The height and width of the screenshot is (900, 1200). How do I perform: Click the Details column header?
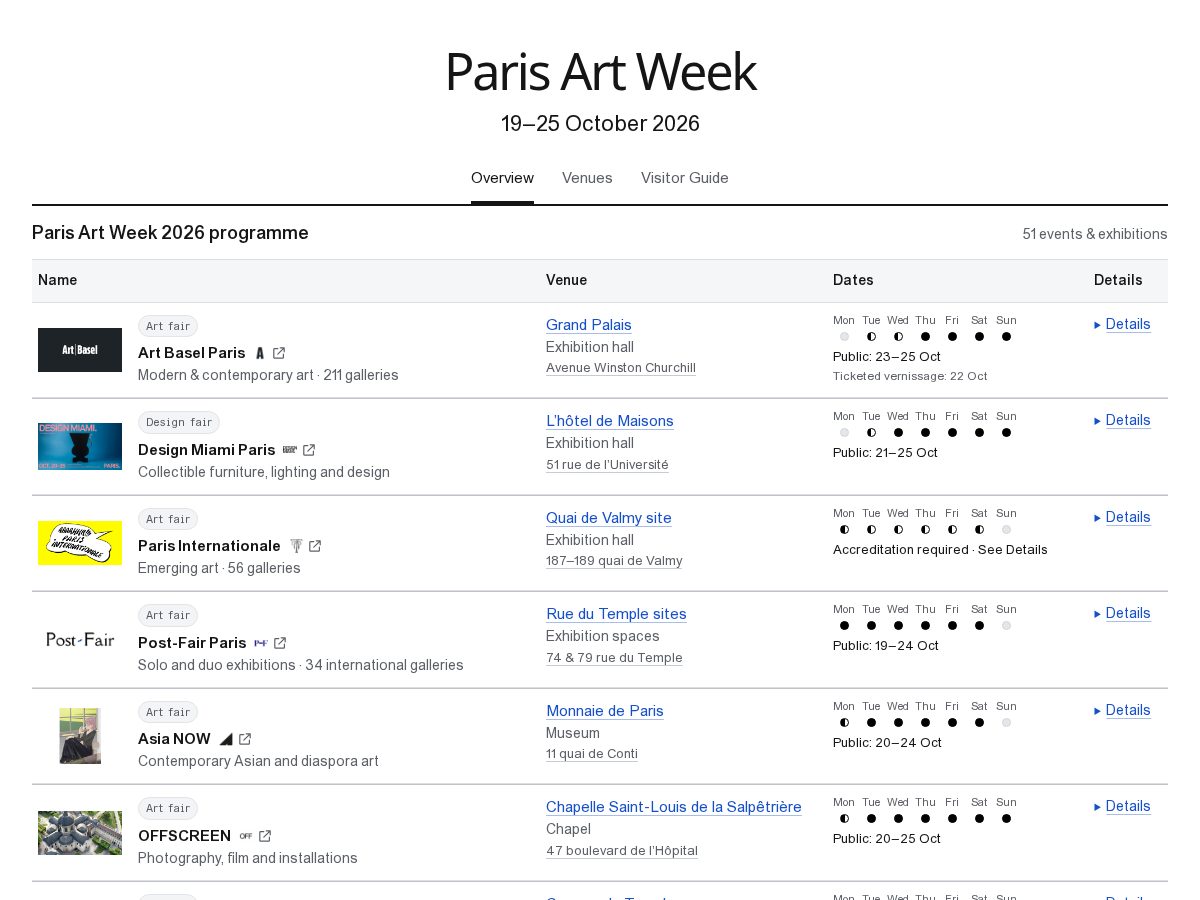pyautogui.click(x=1118, y=280)
